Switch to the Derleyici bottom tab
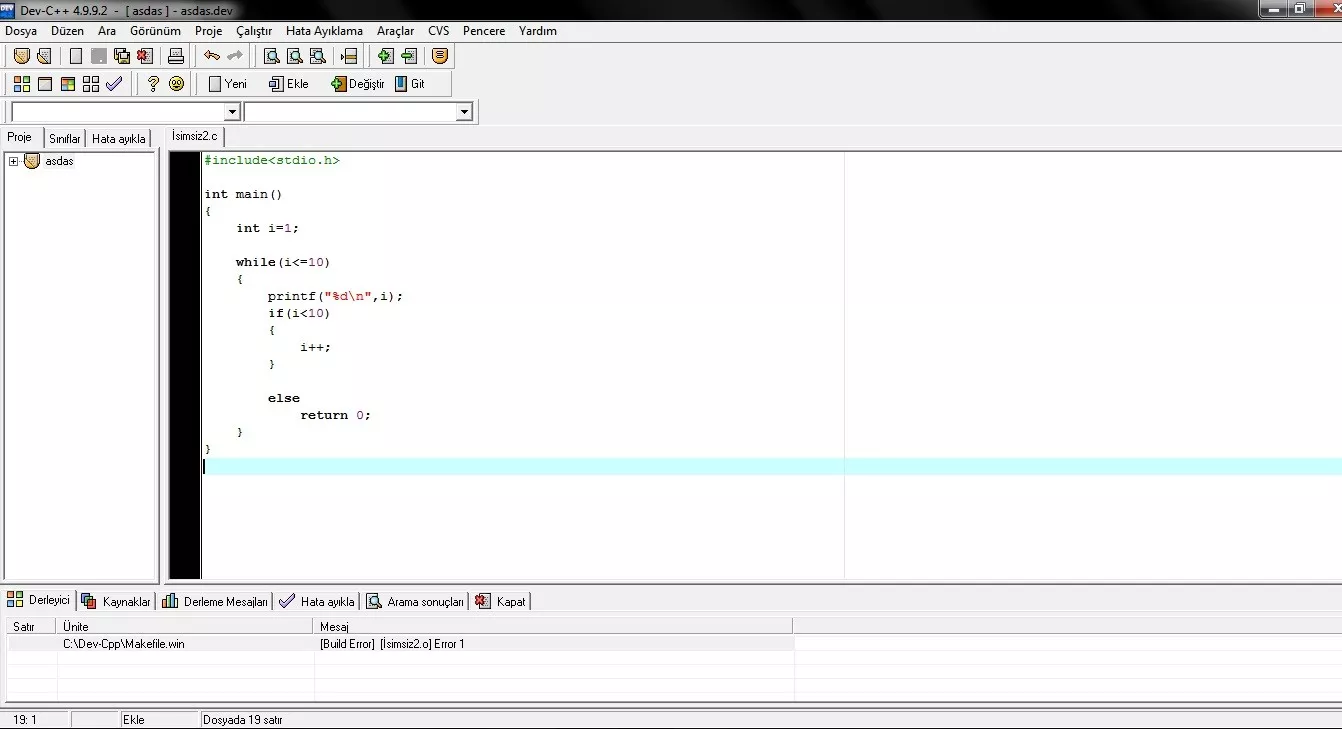This screenshot has height=729, width=1342. click(x=39, y=600)
